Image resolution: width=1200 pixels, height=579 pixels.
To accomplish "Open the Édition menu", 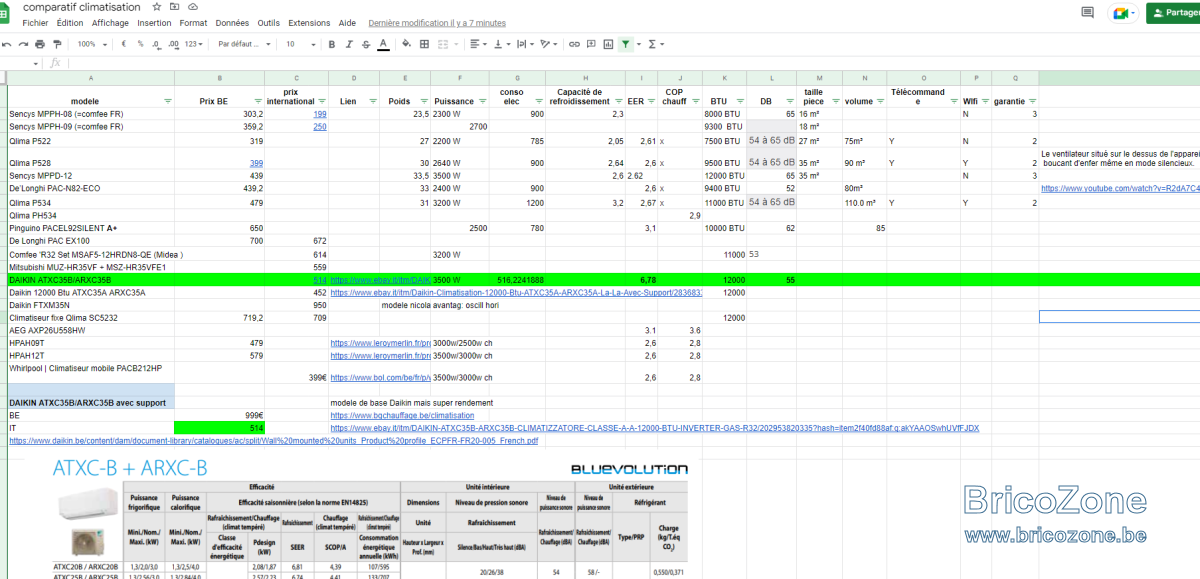I will click(x=70, y=22).
